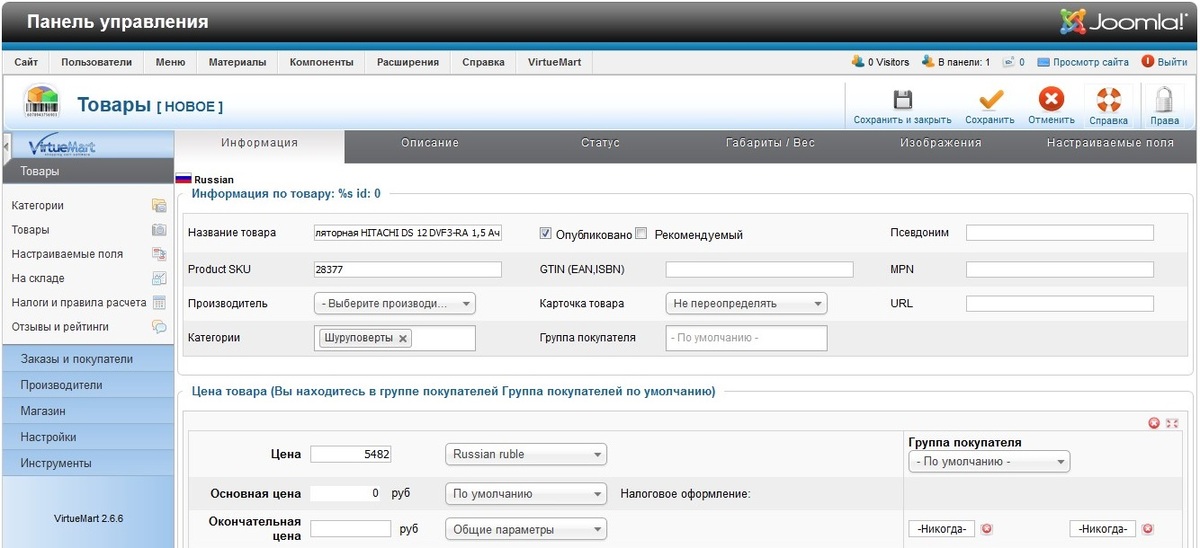Remove the Шуруповерты category tag
Viewport: 1200px width, 548px height.
click(x=403, y=339)
